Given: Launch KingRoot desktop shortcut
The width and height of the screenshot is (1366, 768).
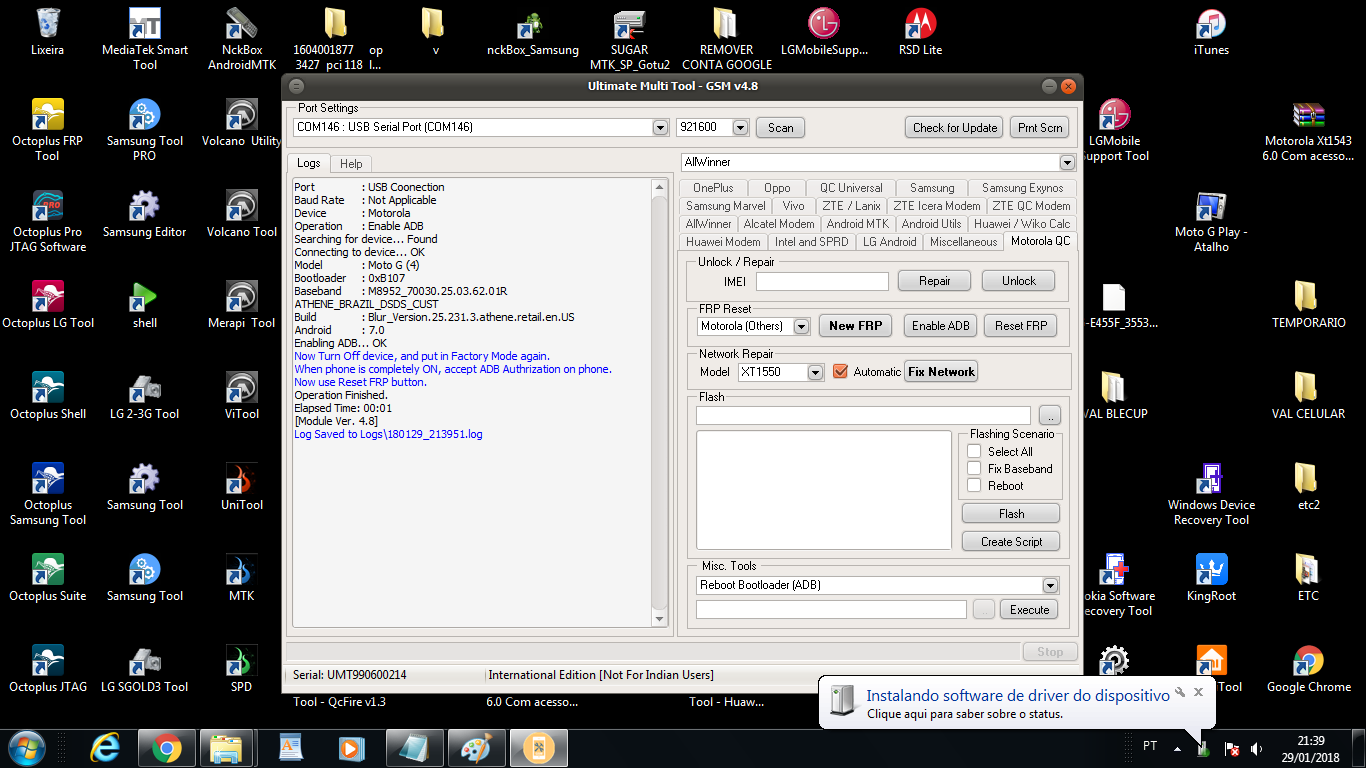Looking at the screenshot, I should pyautogui.click(x=1211, y=578).
